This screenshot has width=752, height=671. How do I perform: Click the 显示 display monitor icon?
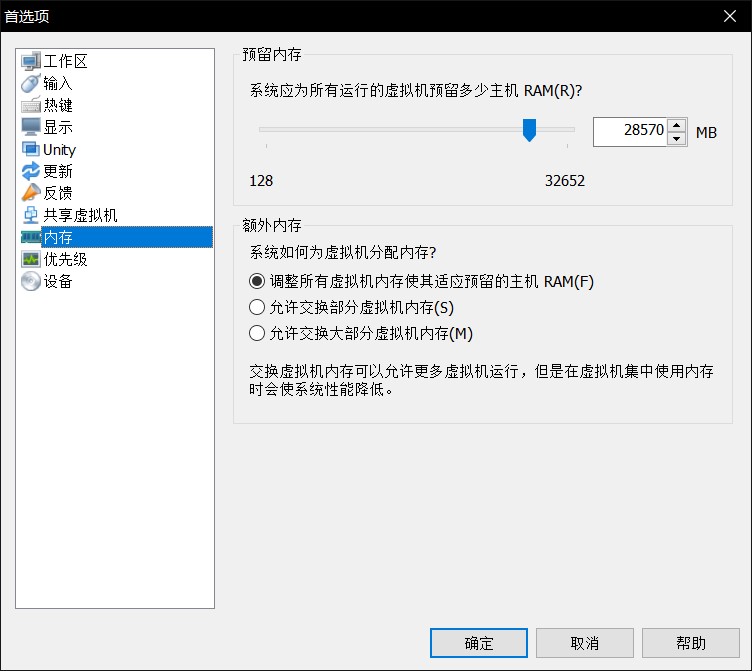click(x=31, y=127)
